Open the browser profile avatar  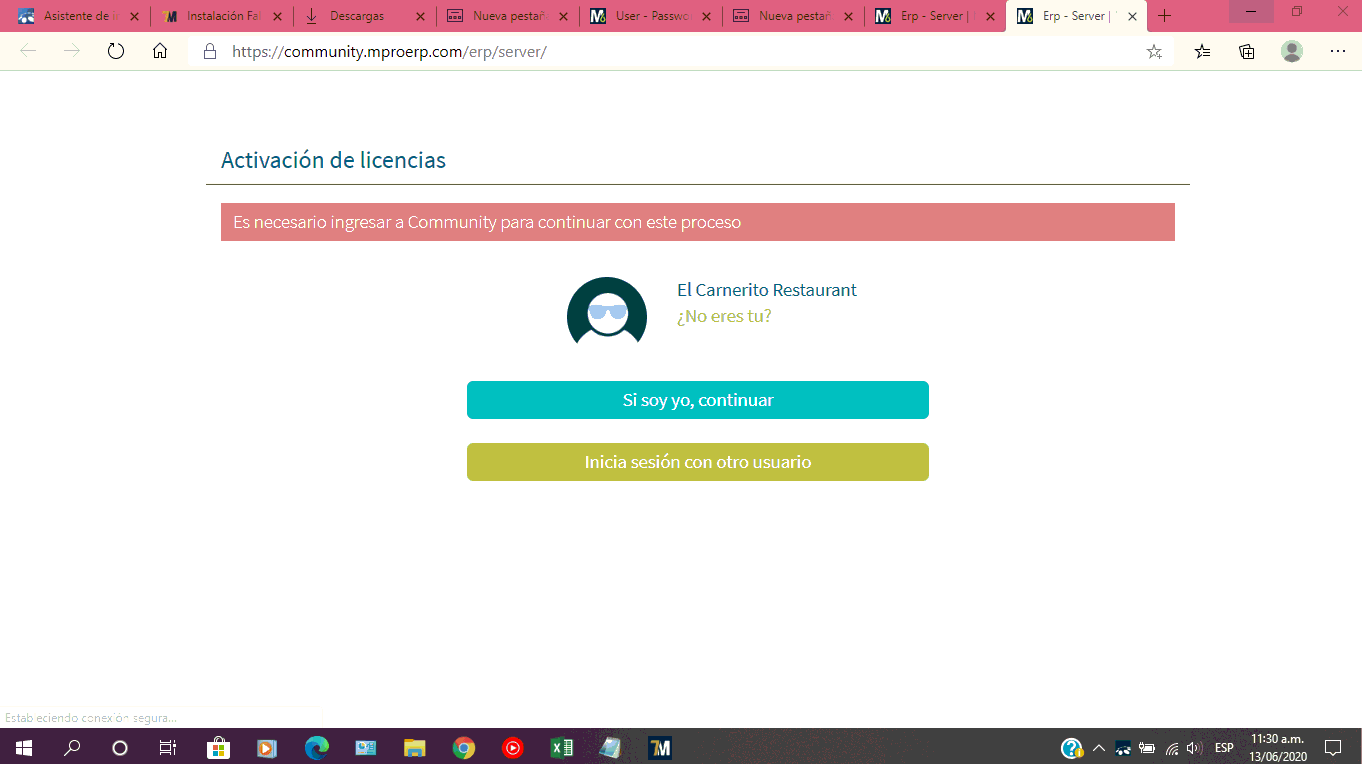pyautogui.click(x=1292, y=52)
